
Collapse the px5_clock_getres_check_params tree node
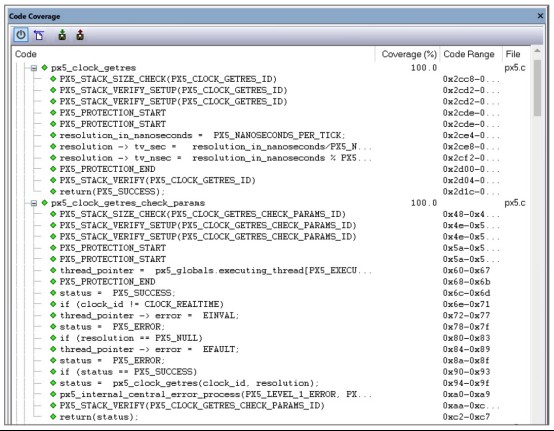tap(34, 203)
